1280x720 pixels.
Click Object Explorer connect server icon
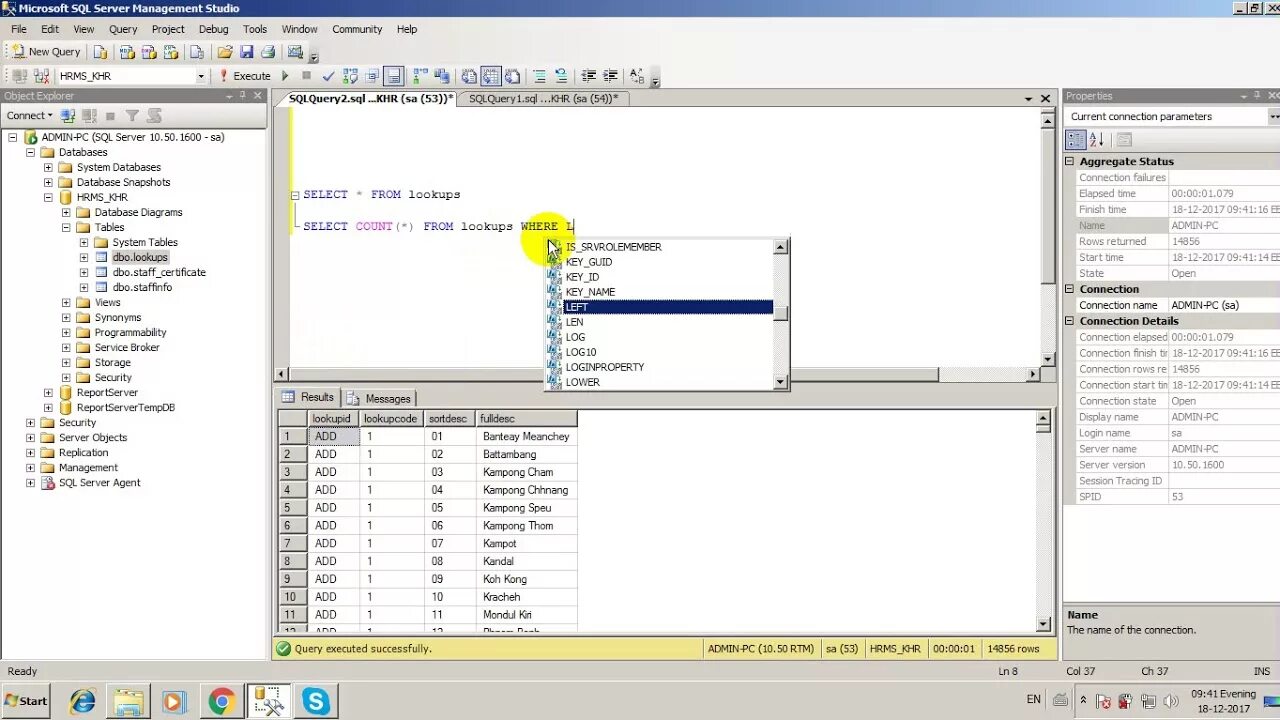(69, 115)
